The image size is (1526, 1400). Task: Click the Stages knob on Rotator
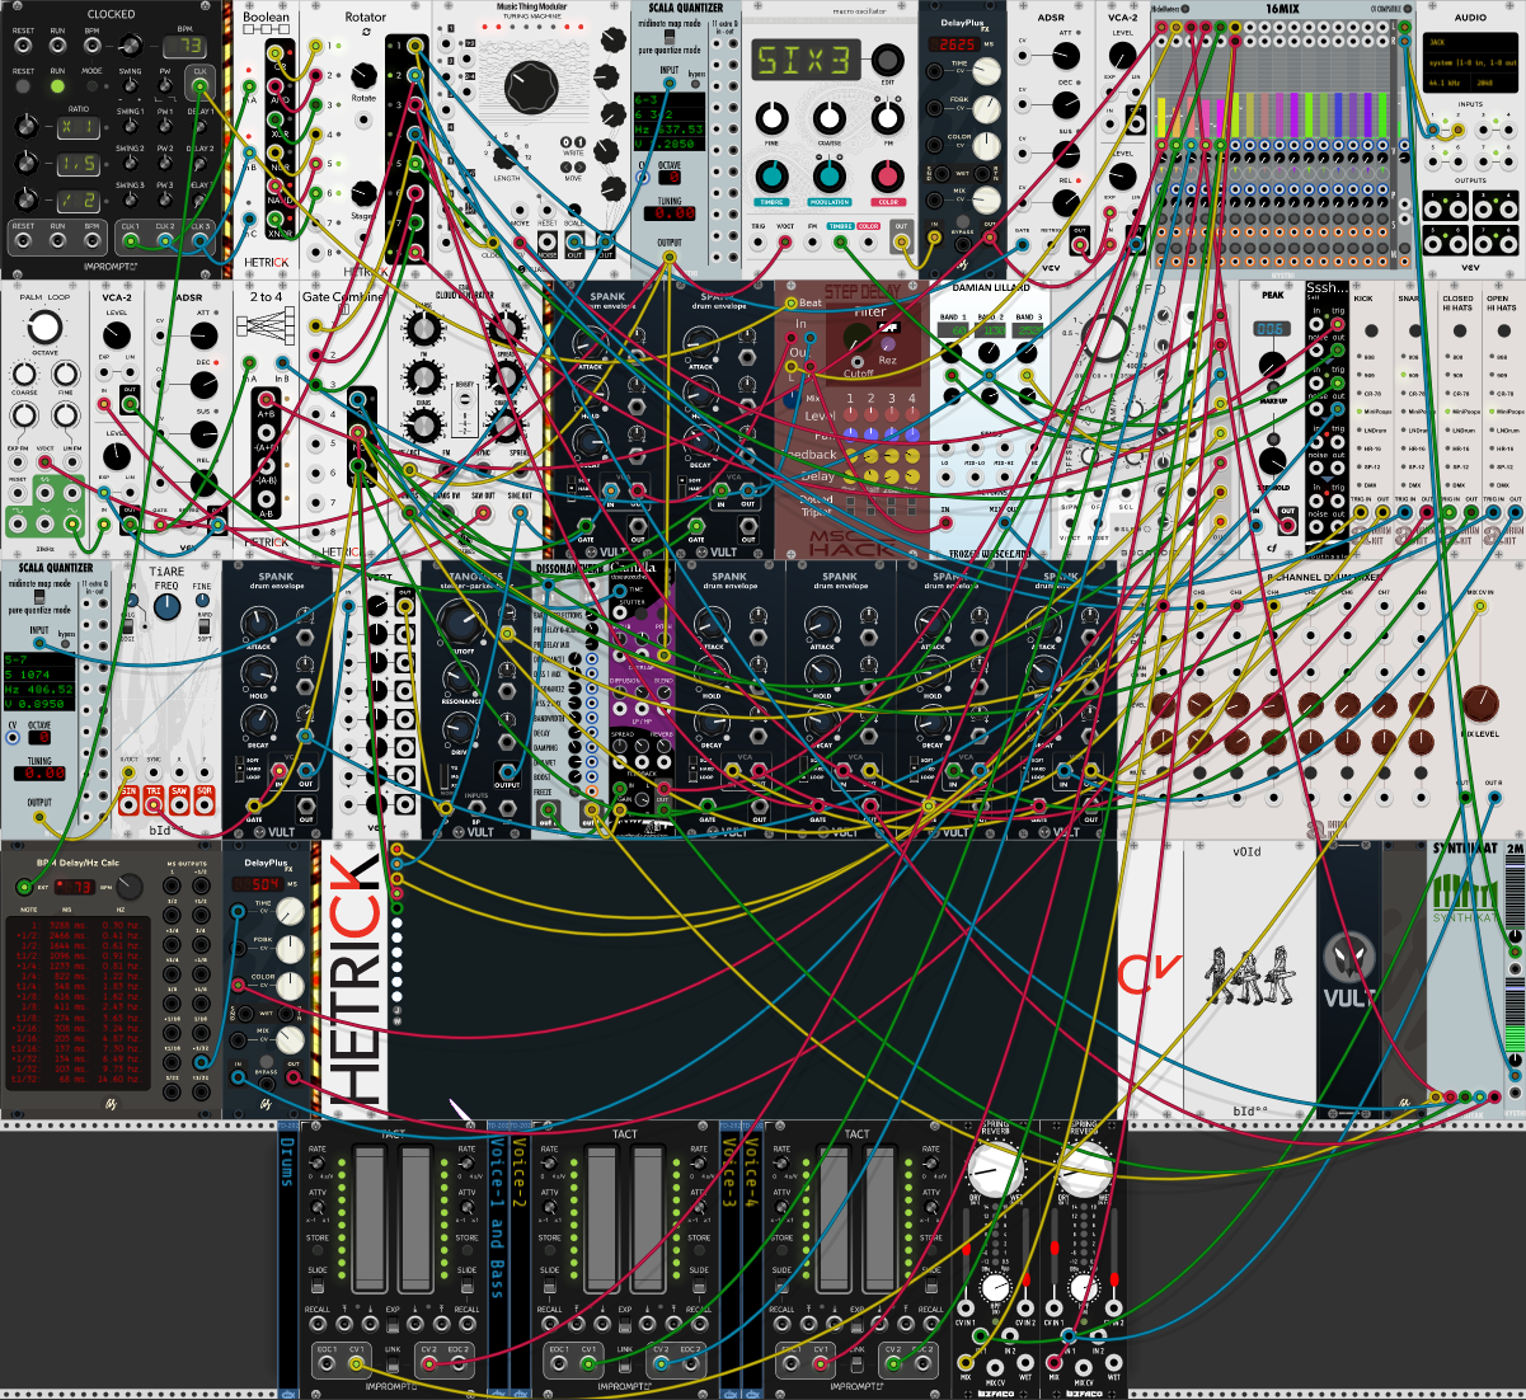(363, 193)
